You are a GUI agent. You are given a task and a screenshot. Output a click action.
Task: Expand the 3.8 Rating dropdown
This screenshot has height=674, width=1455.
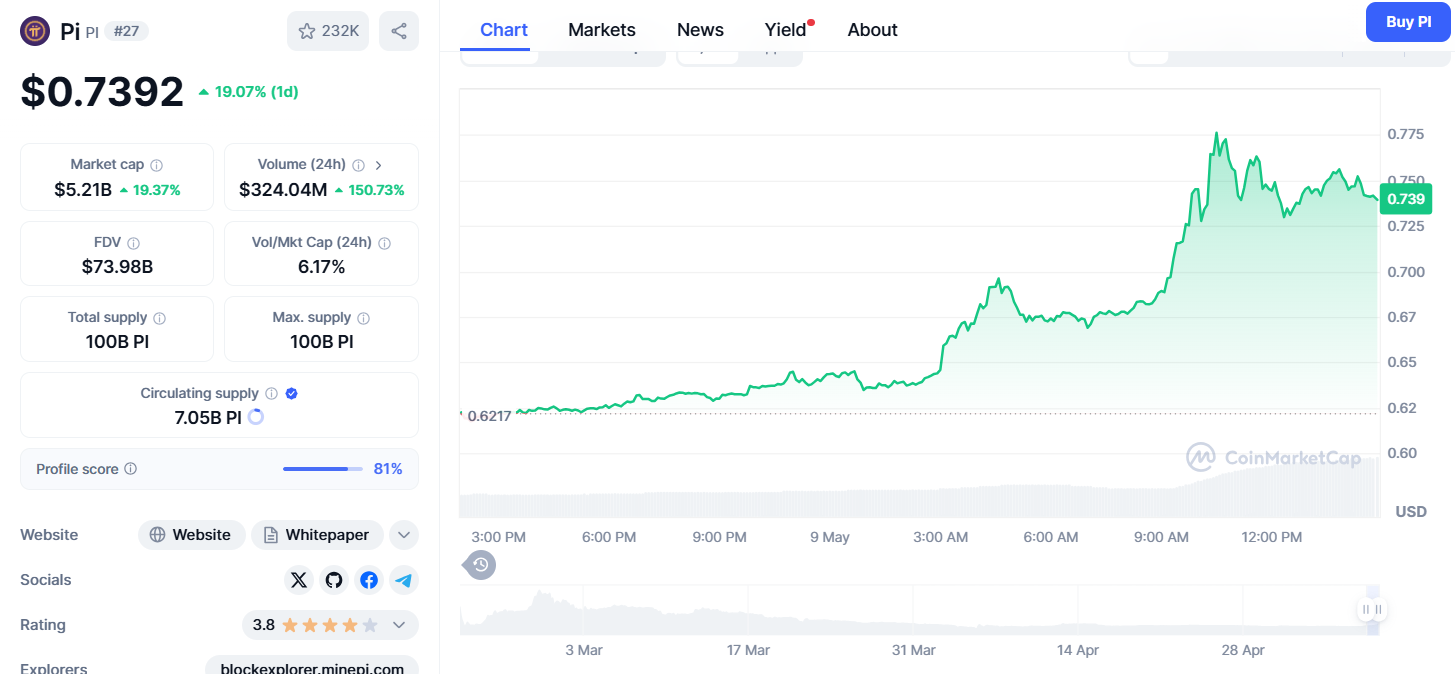click(331, 625)
